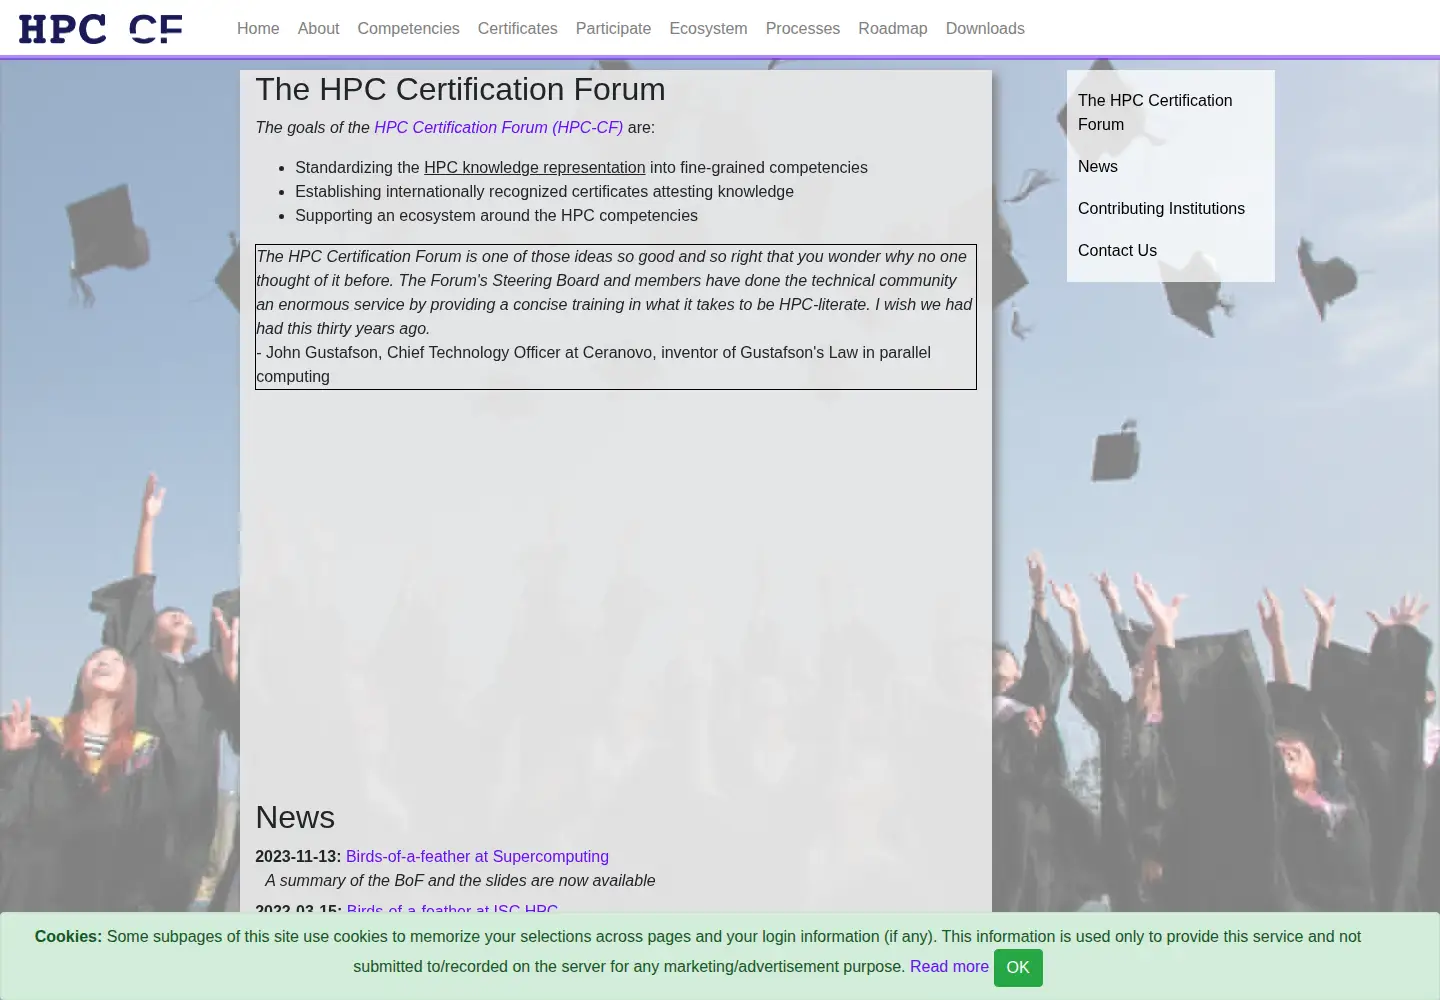Go to Competencies page
1440x1000 pixels.
point(408,29)
